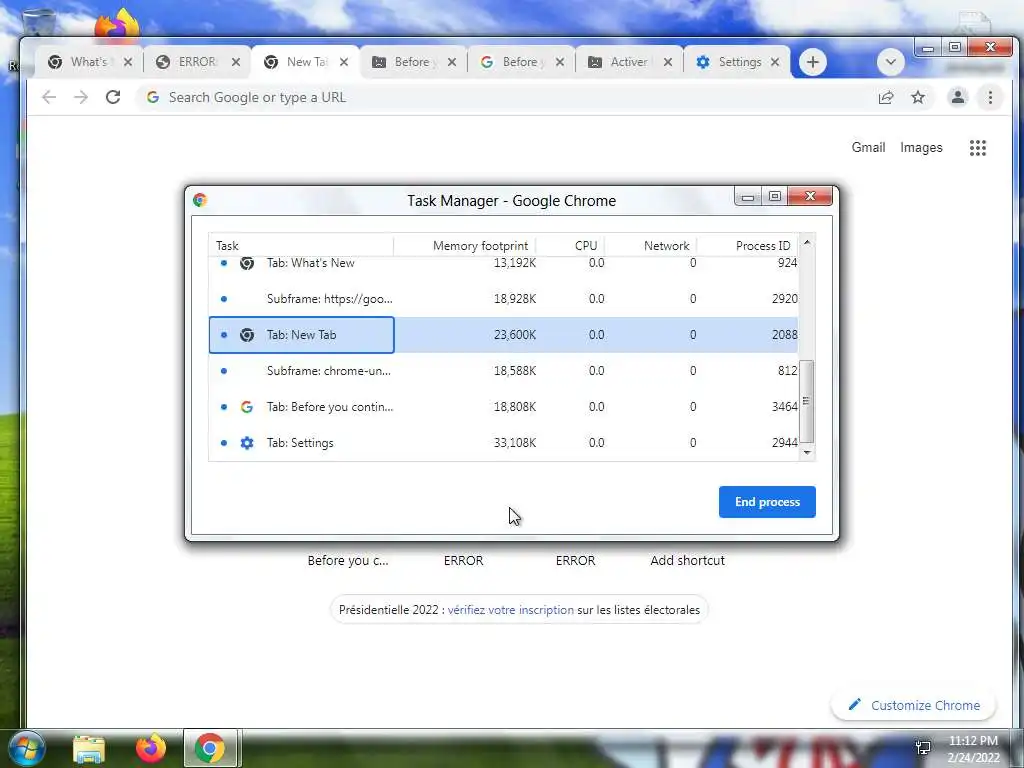The height and width of the screenshot is (768, 1024).
Task: Click process ID 2920 cell
Action: (784, 299)
